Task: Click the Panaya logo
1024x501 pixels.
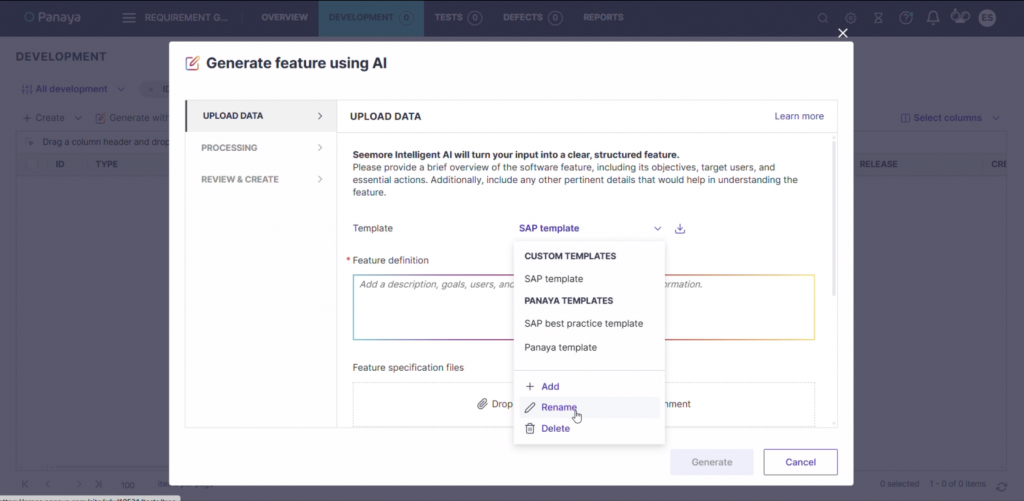Action: 52,18
